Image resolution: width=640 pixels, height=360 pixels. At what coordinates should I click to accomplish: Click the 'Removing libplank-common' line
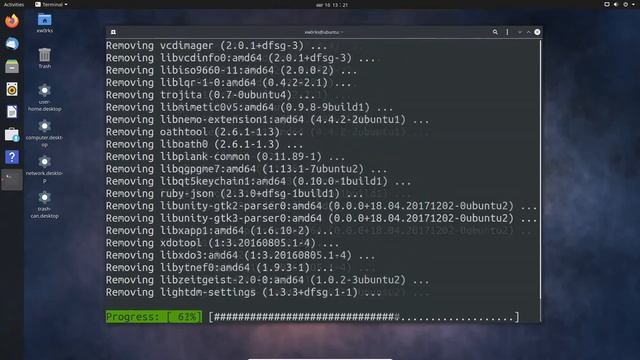pos(225,156)
